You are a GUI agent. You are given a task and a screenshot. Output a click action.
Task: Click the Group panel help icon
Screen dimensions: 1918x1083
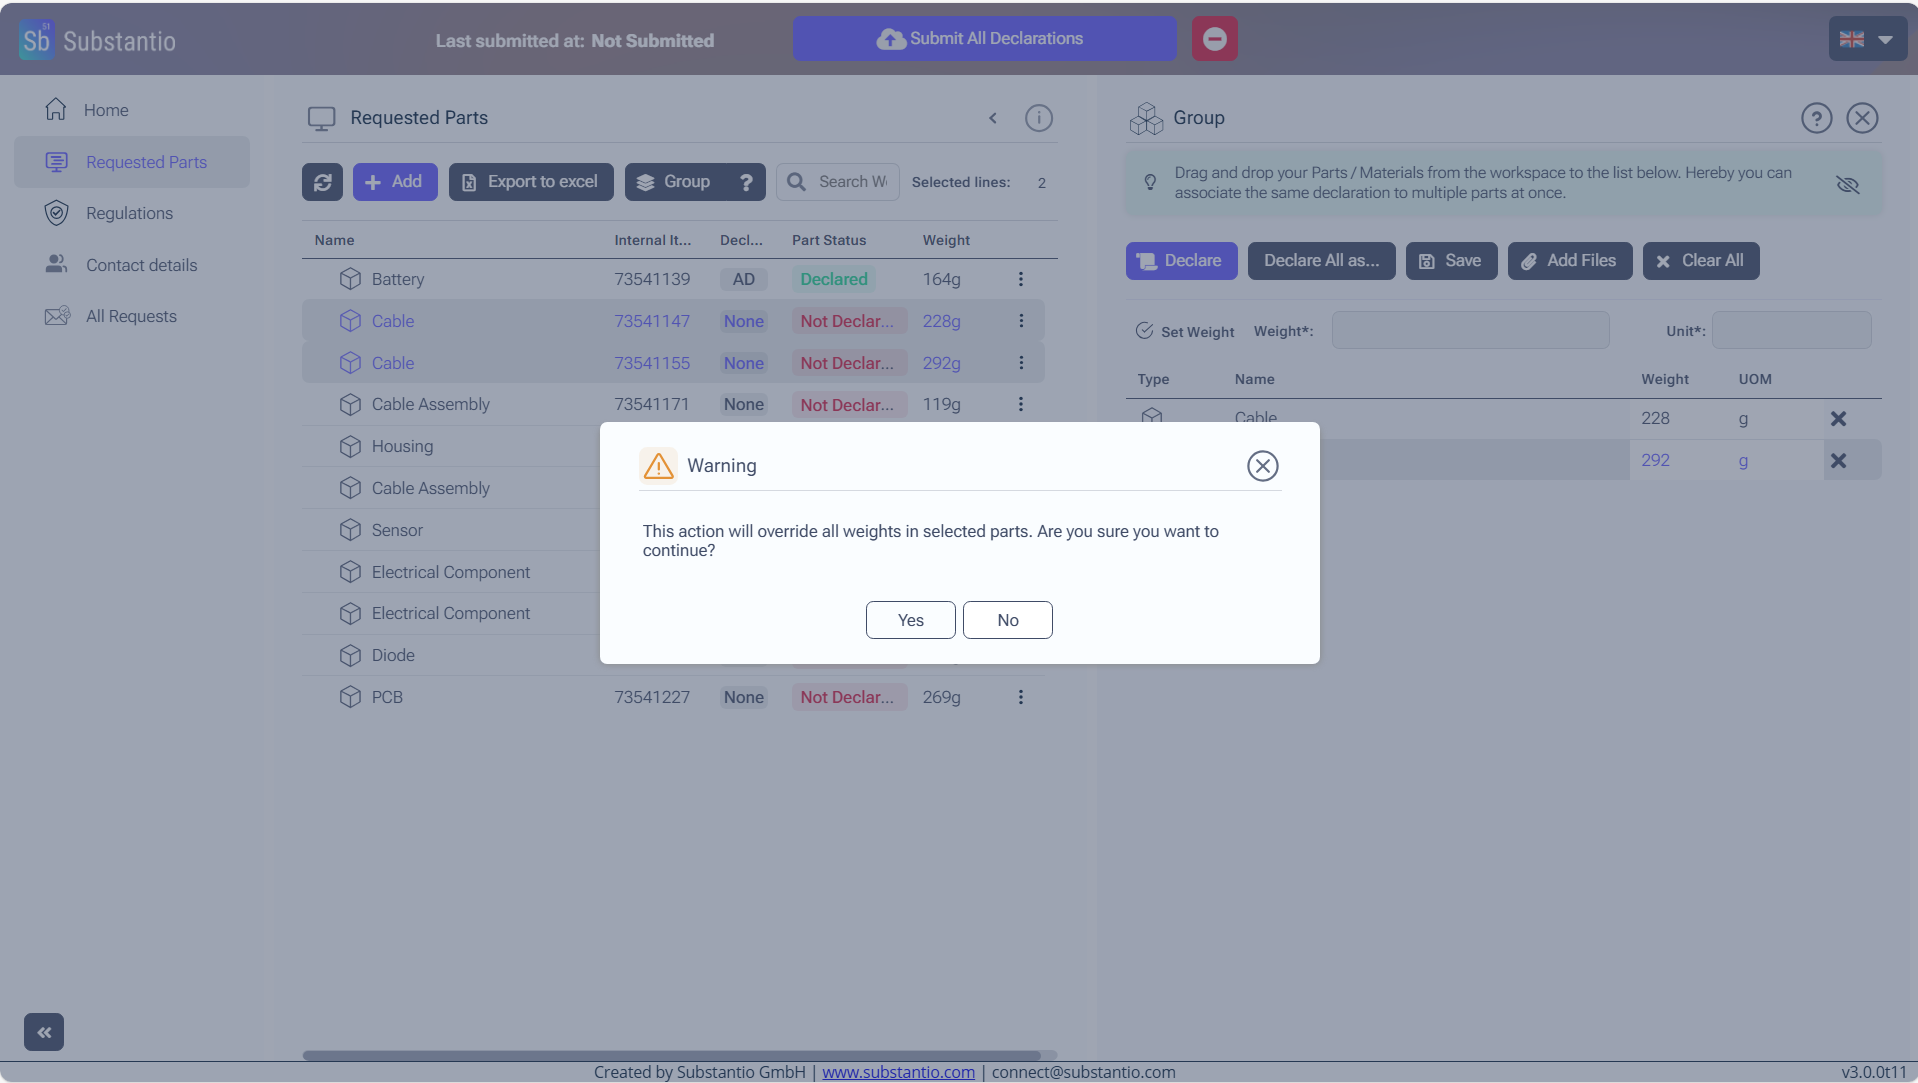1816,118
